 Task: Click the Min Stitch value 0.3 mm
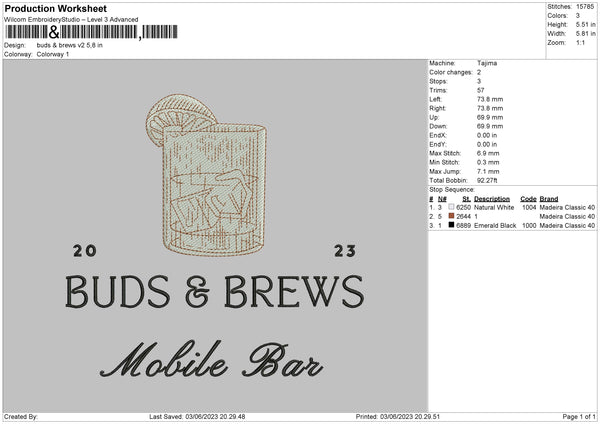click(x=488, y=163)
